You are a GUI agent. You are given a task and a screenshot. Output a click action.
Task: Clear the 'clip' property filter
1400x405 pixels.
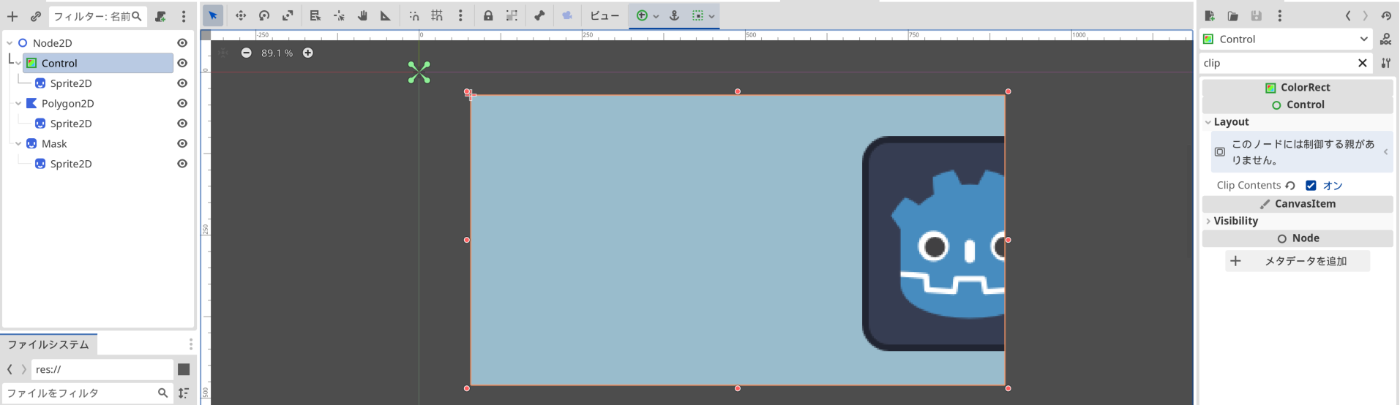[1362, 63]
